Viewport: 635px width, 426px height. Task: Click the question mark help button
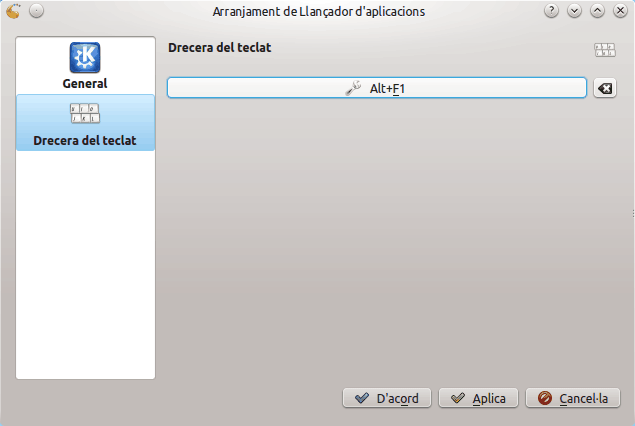tap(551, 11)
